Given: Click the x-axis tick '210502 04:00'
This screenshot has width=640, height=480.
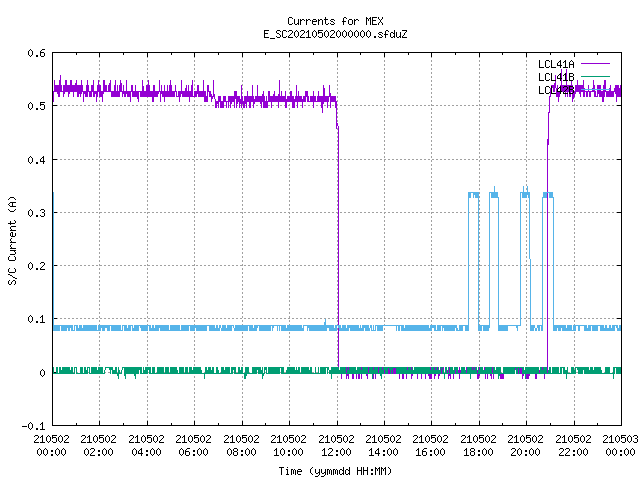Looking at the screenshot, I should coord(146,445).
